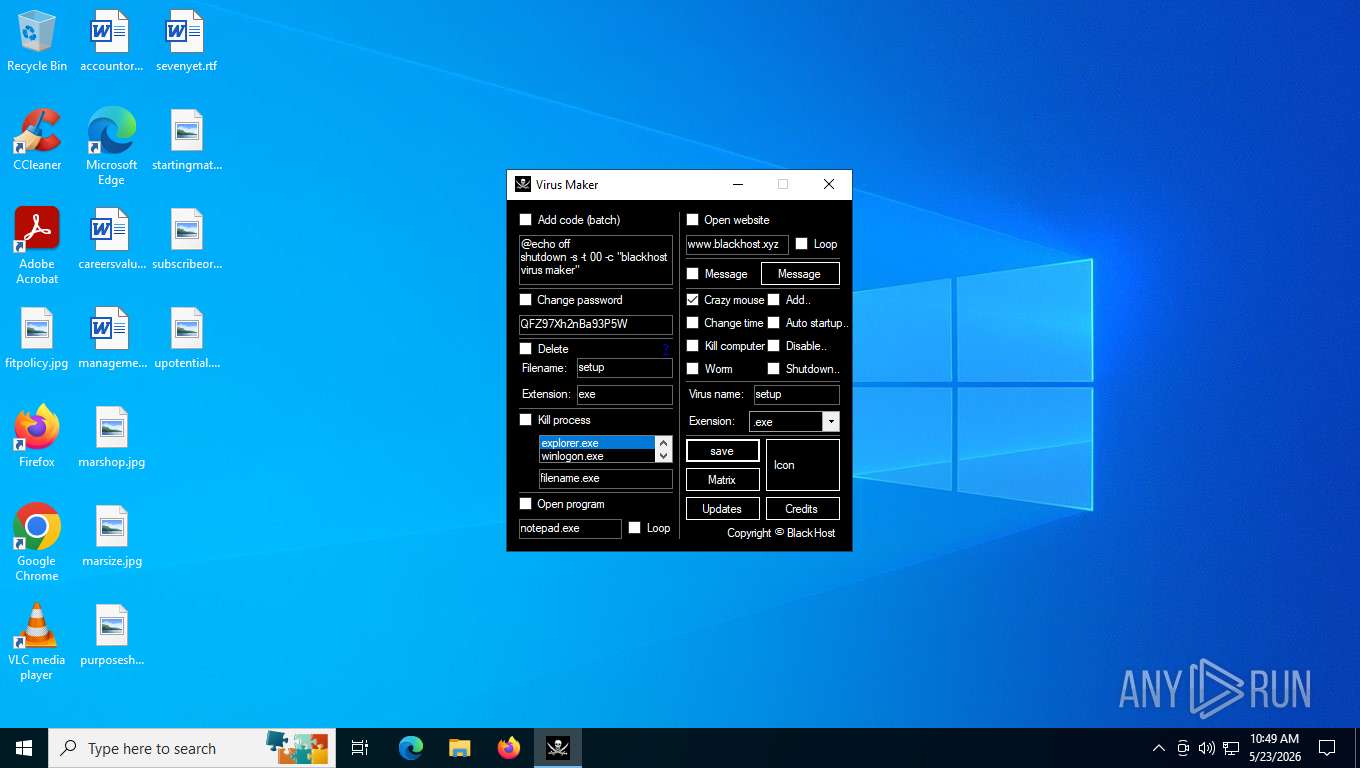Show hidden system tray icons chevron
The image size is (1360, 768).
tap(1159, 748)
